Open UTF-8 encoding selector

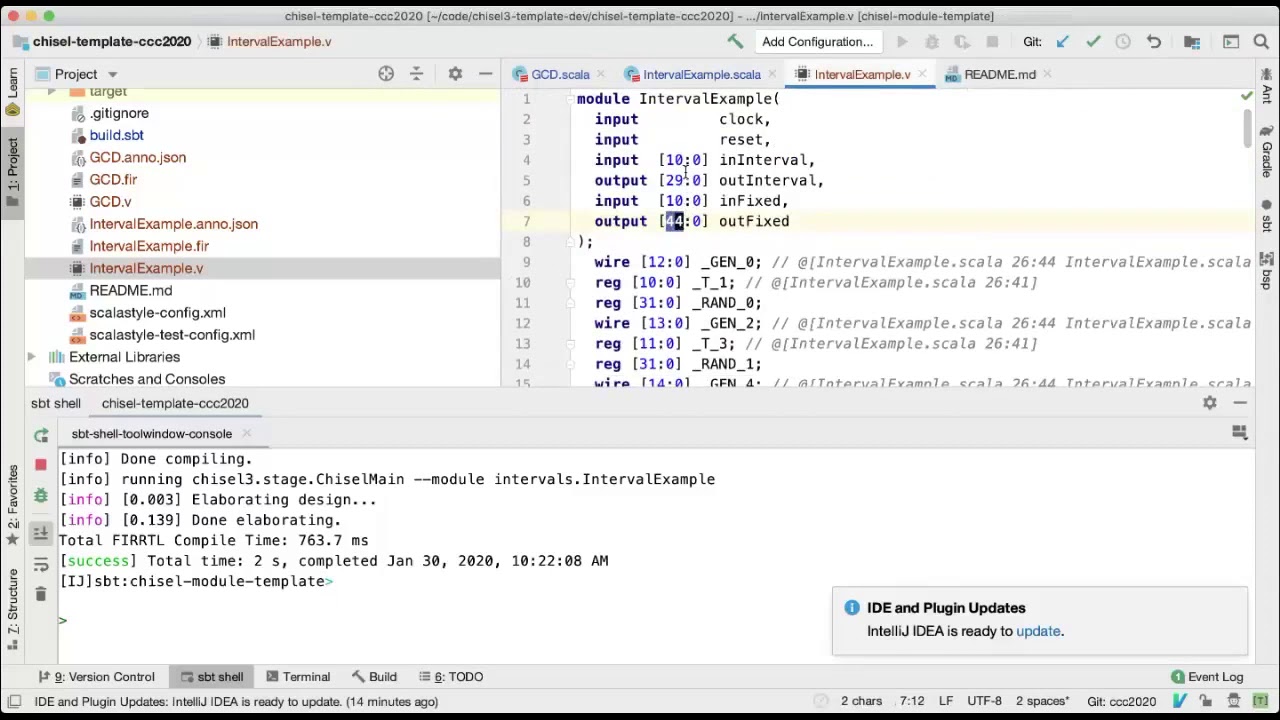[x=984, y=701]
